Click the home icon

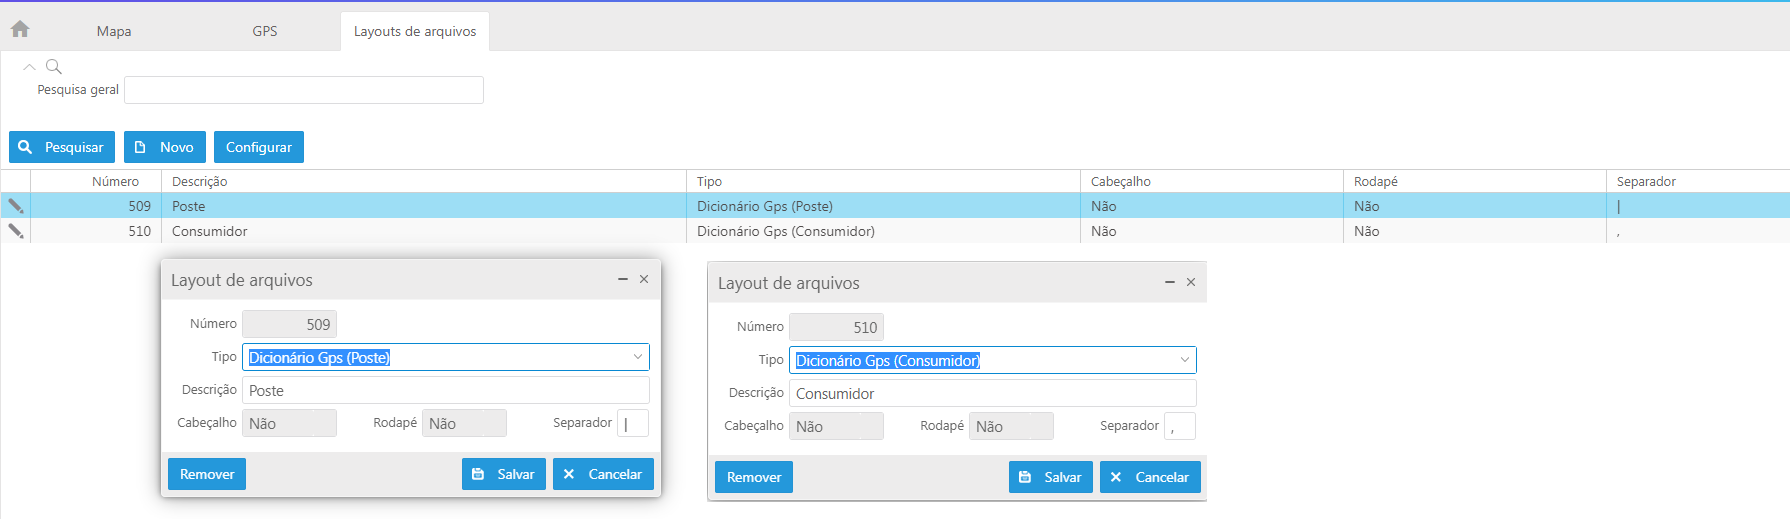point(20,29)
